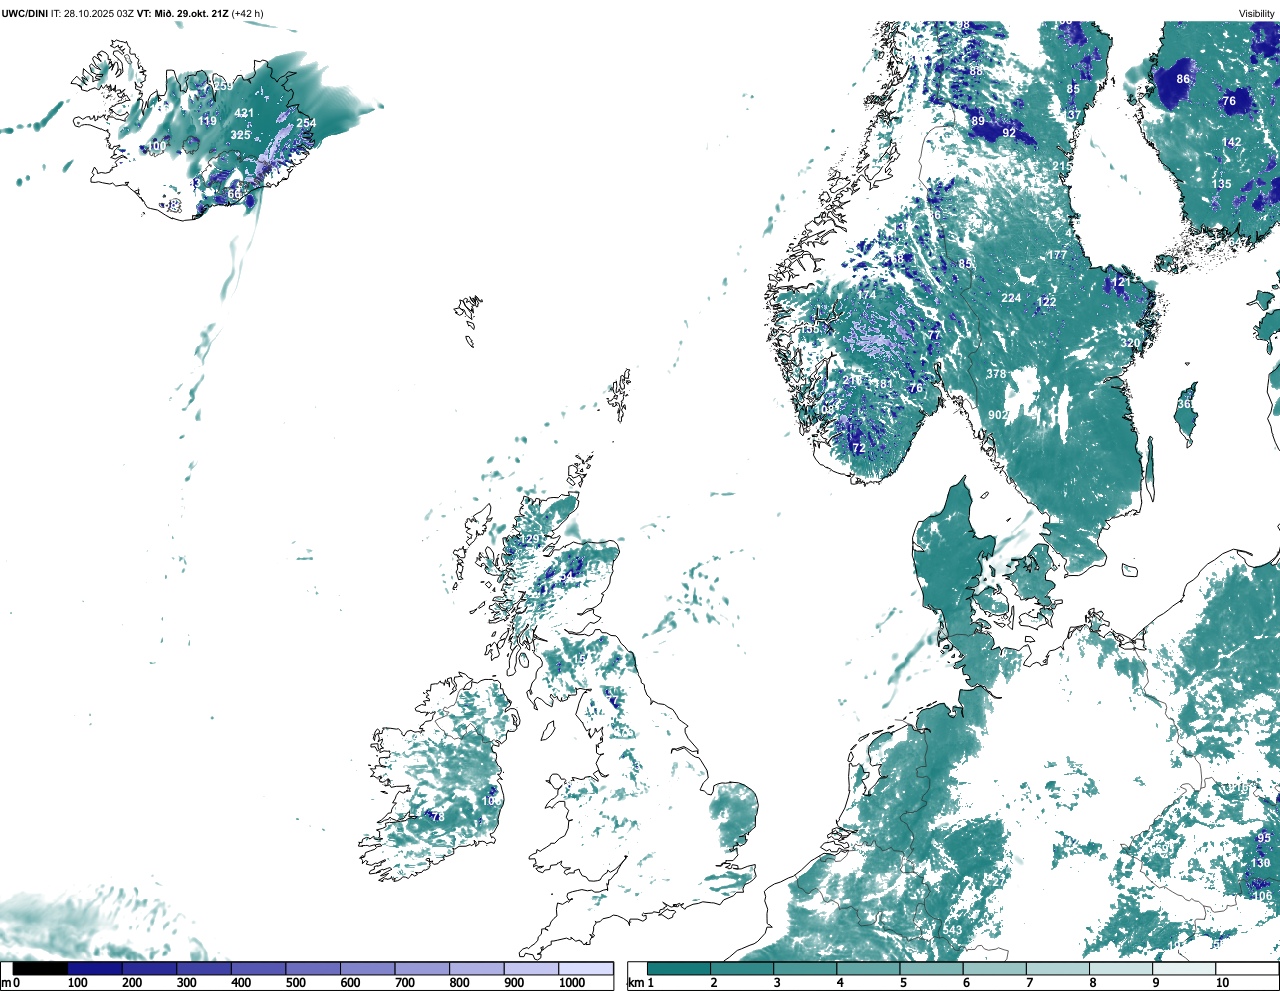The height and width of the screenshot is (991, 1280).
Task: Click the 1000 tick label on the meter scale
Action: [x=572, y=983]
